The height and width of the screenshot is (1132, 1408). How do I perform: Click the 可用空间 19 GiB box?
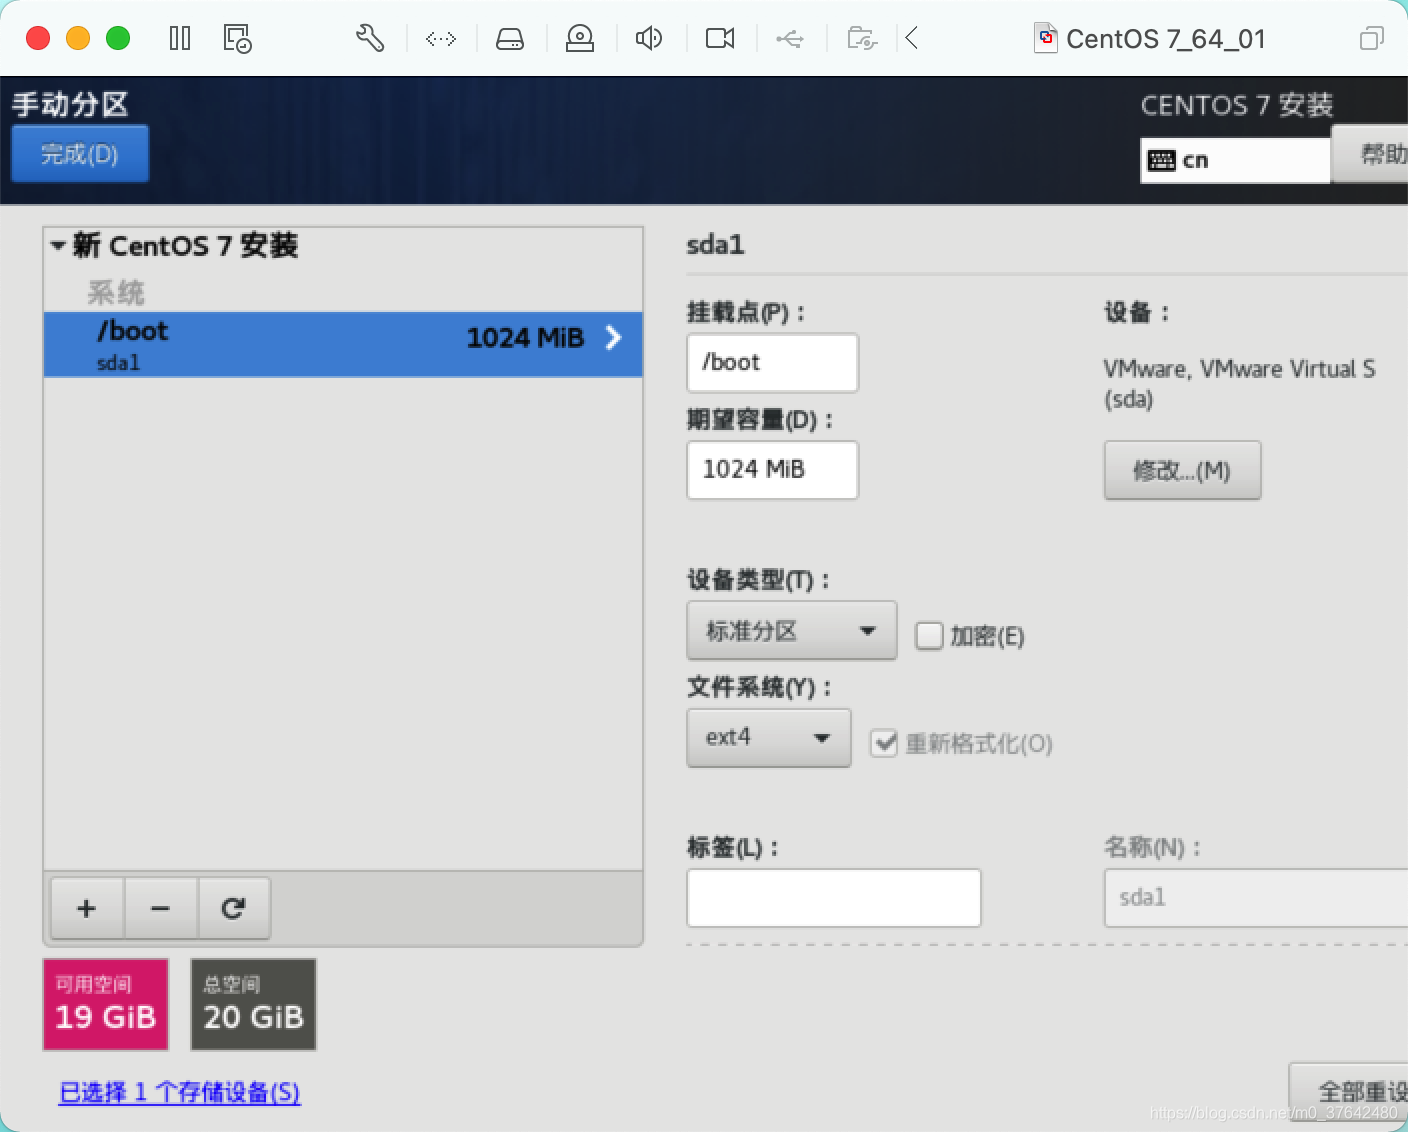pos(106,1004)
